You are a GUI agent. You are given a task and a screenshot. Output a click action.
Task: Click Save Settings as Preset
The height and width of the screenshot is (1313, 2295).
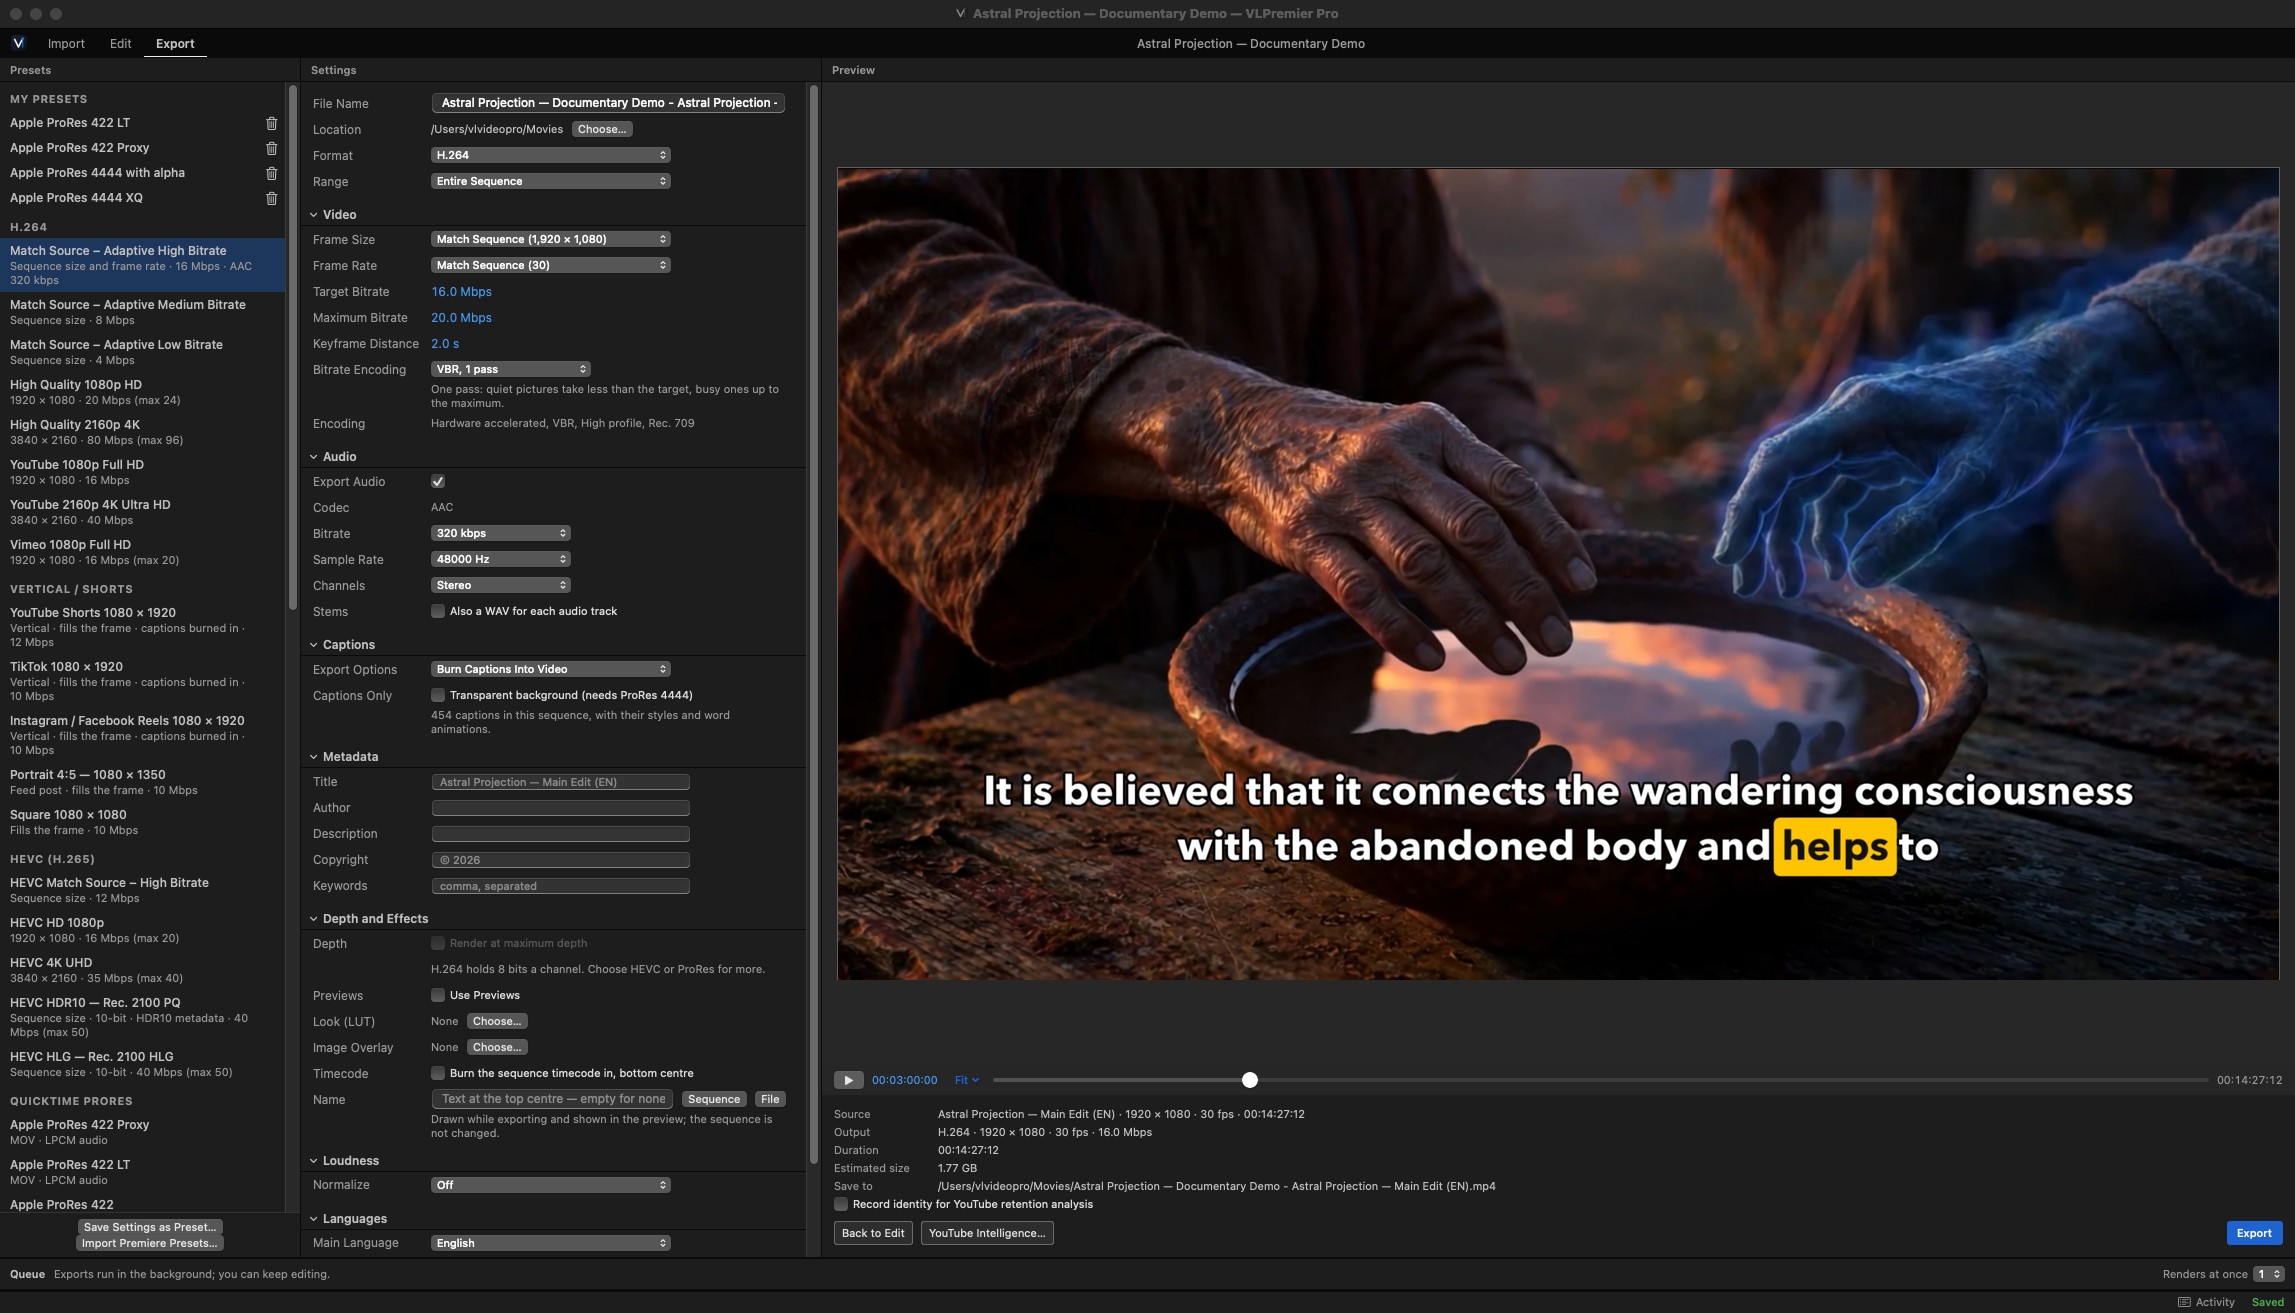pyautogui.click(x=150, y=1227)
